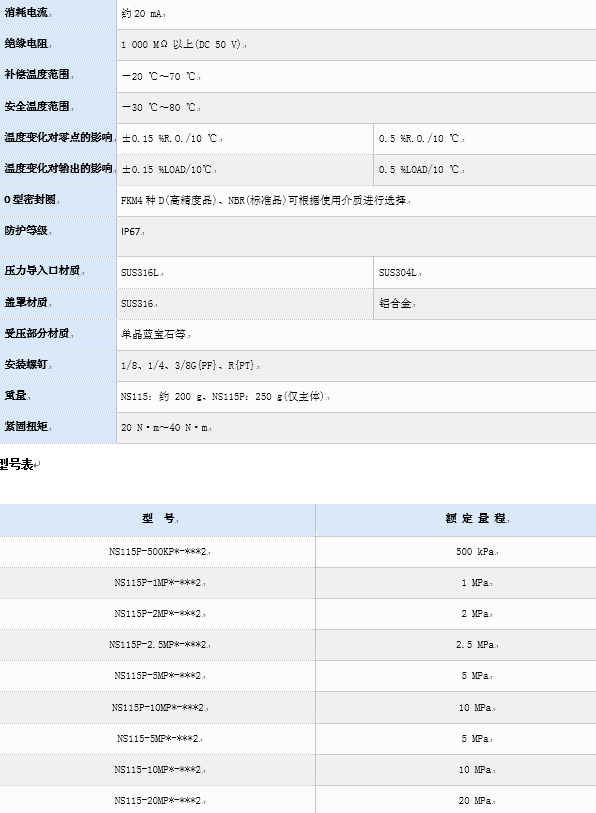
Task: Select model NS115-5MP*-***2
Action: pyautogui.click(x=160, y=738)
